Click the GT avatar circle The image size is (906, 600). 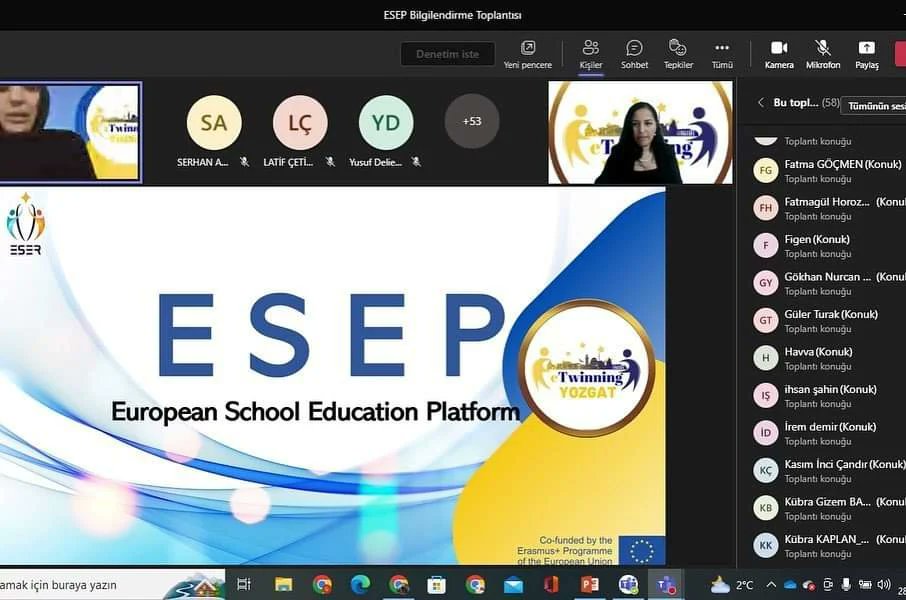766,321
